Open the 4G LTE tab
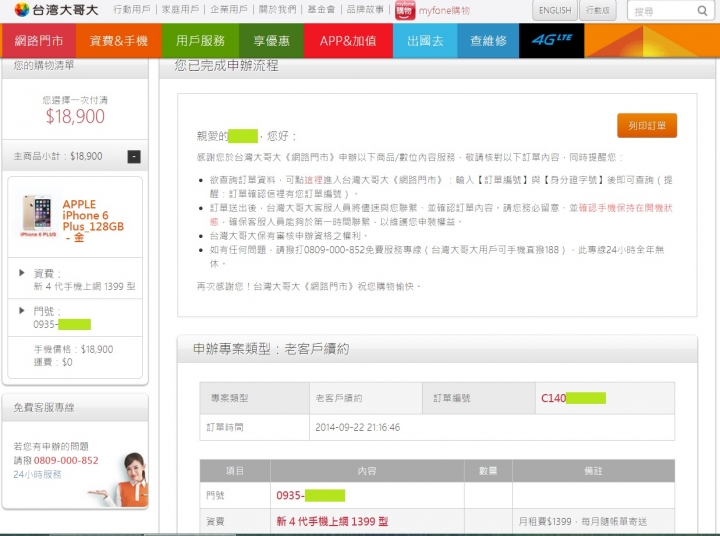 click(551, 41)
